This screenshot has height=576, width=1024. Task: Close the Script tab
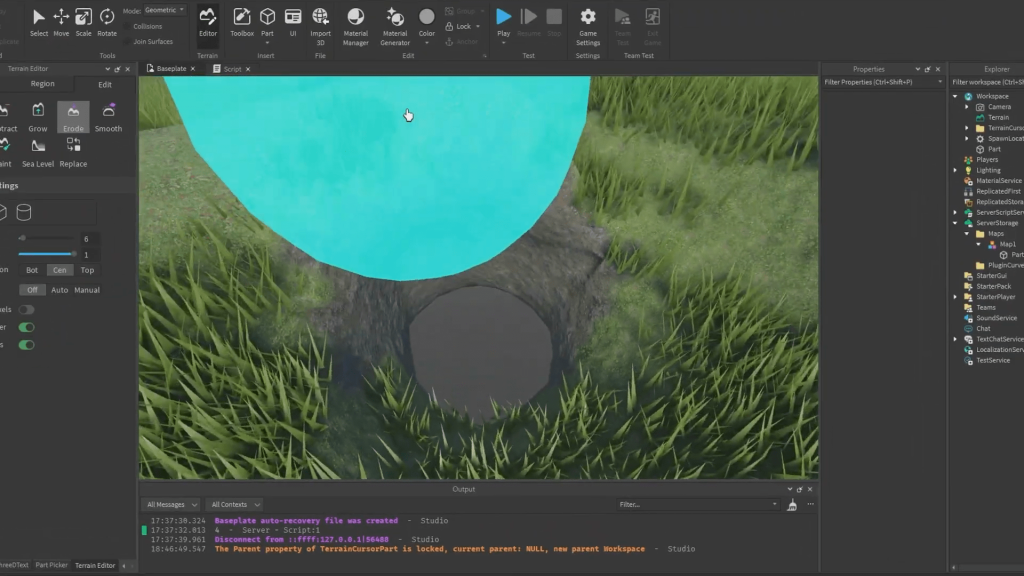248,69
